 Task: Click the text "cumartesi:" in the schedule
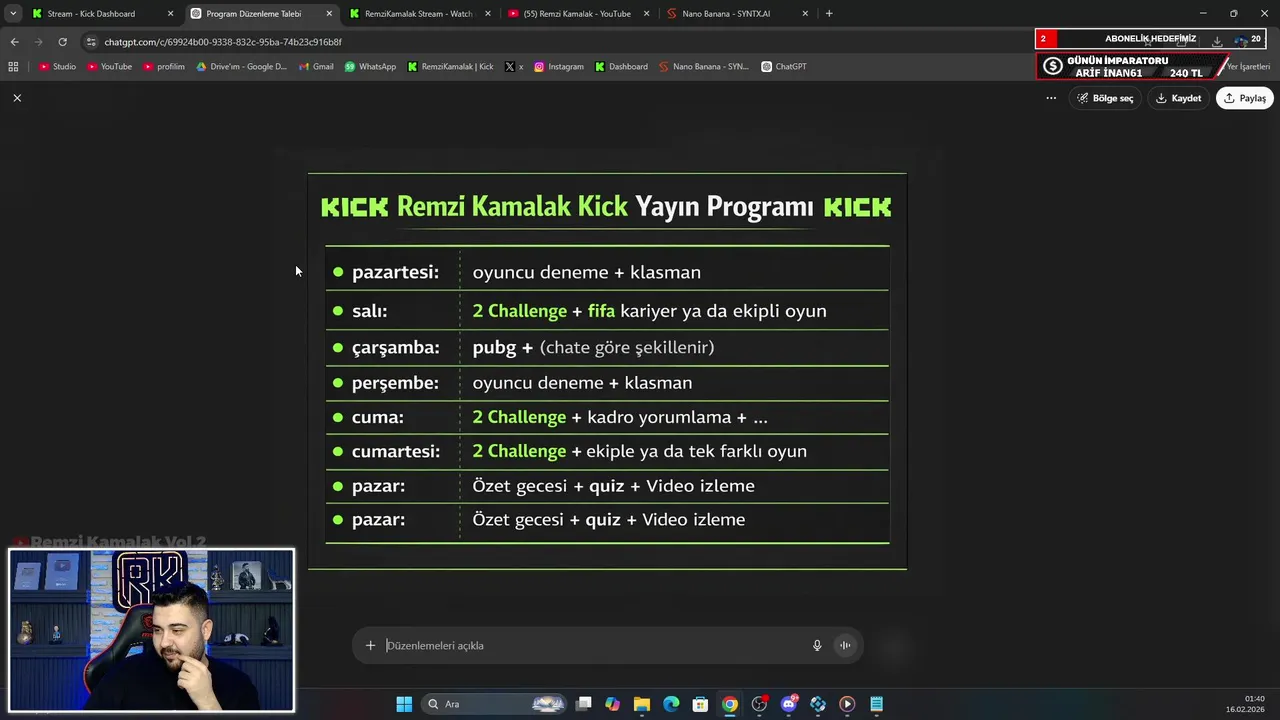[x=396, y=451]
